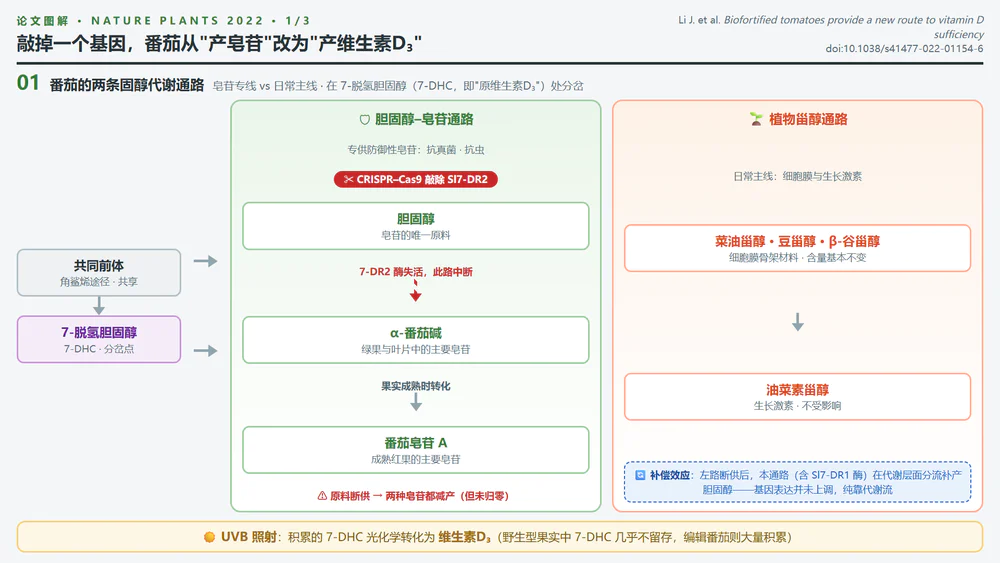This screenshot has height=563, width=1000.
Task: Click the bold 维生素D₃ in the UVB banner
Action: pyautogui.click(x=465, y=537)
